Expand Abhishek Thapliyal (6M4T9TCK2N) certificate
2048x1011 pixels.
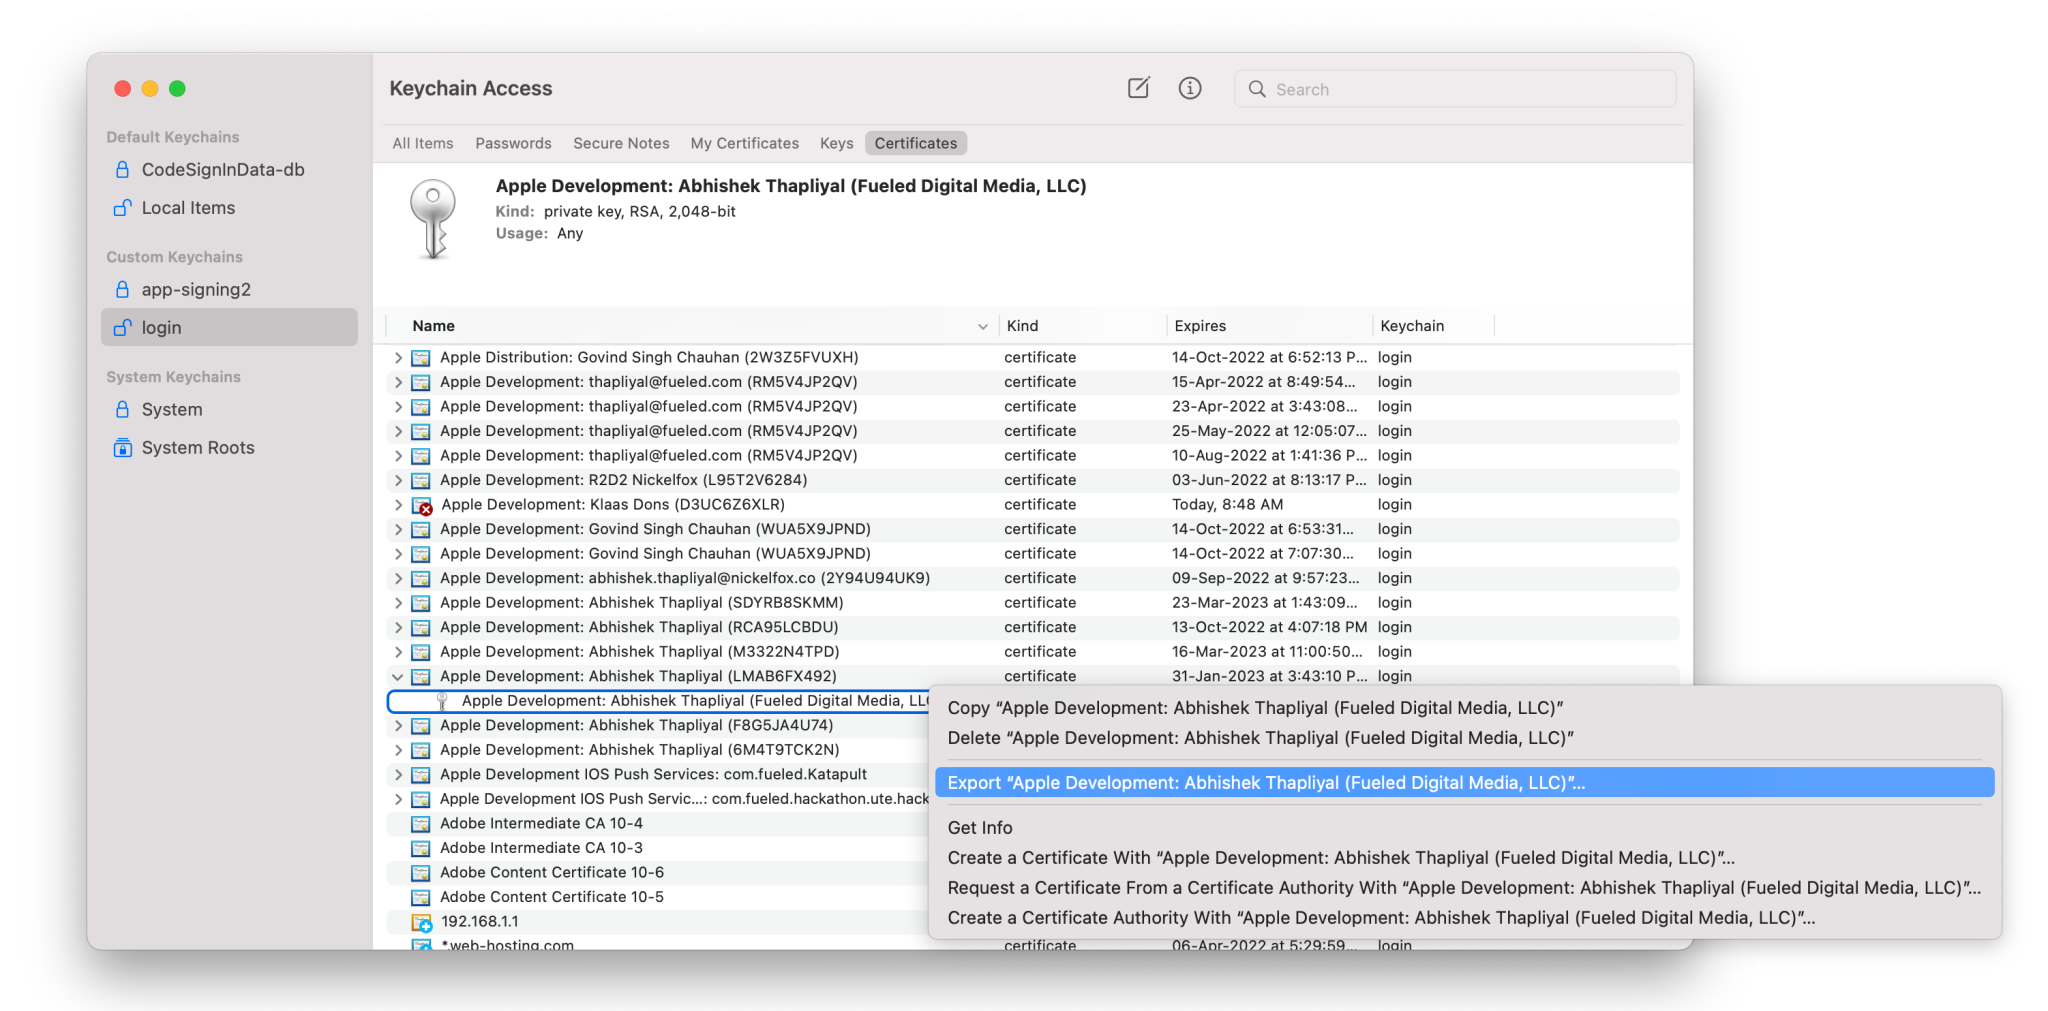pyautogui.click(x=398, y=750)
